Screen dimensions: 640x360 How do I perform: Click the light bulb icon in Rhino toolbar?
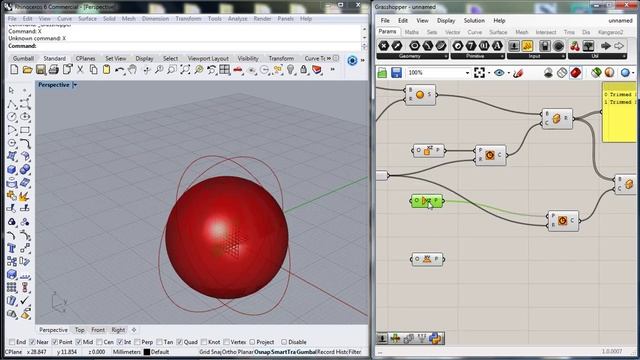tap(290, 70)
